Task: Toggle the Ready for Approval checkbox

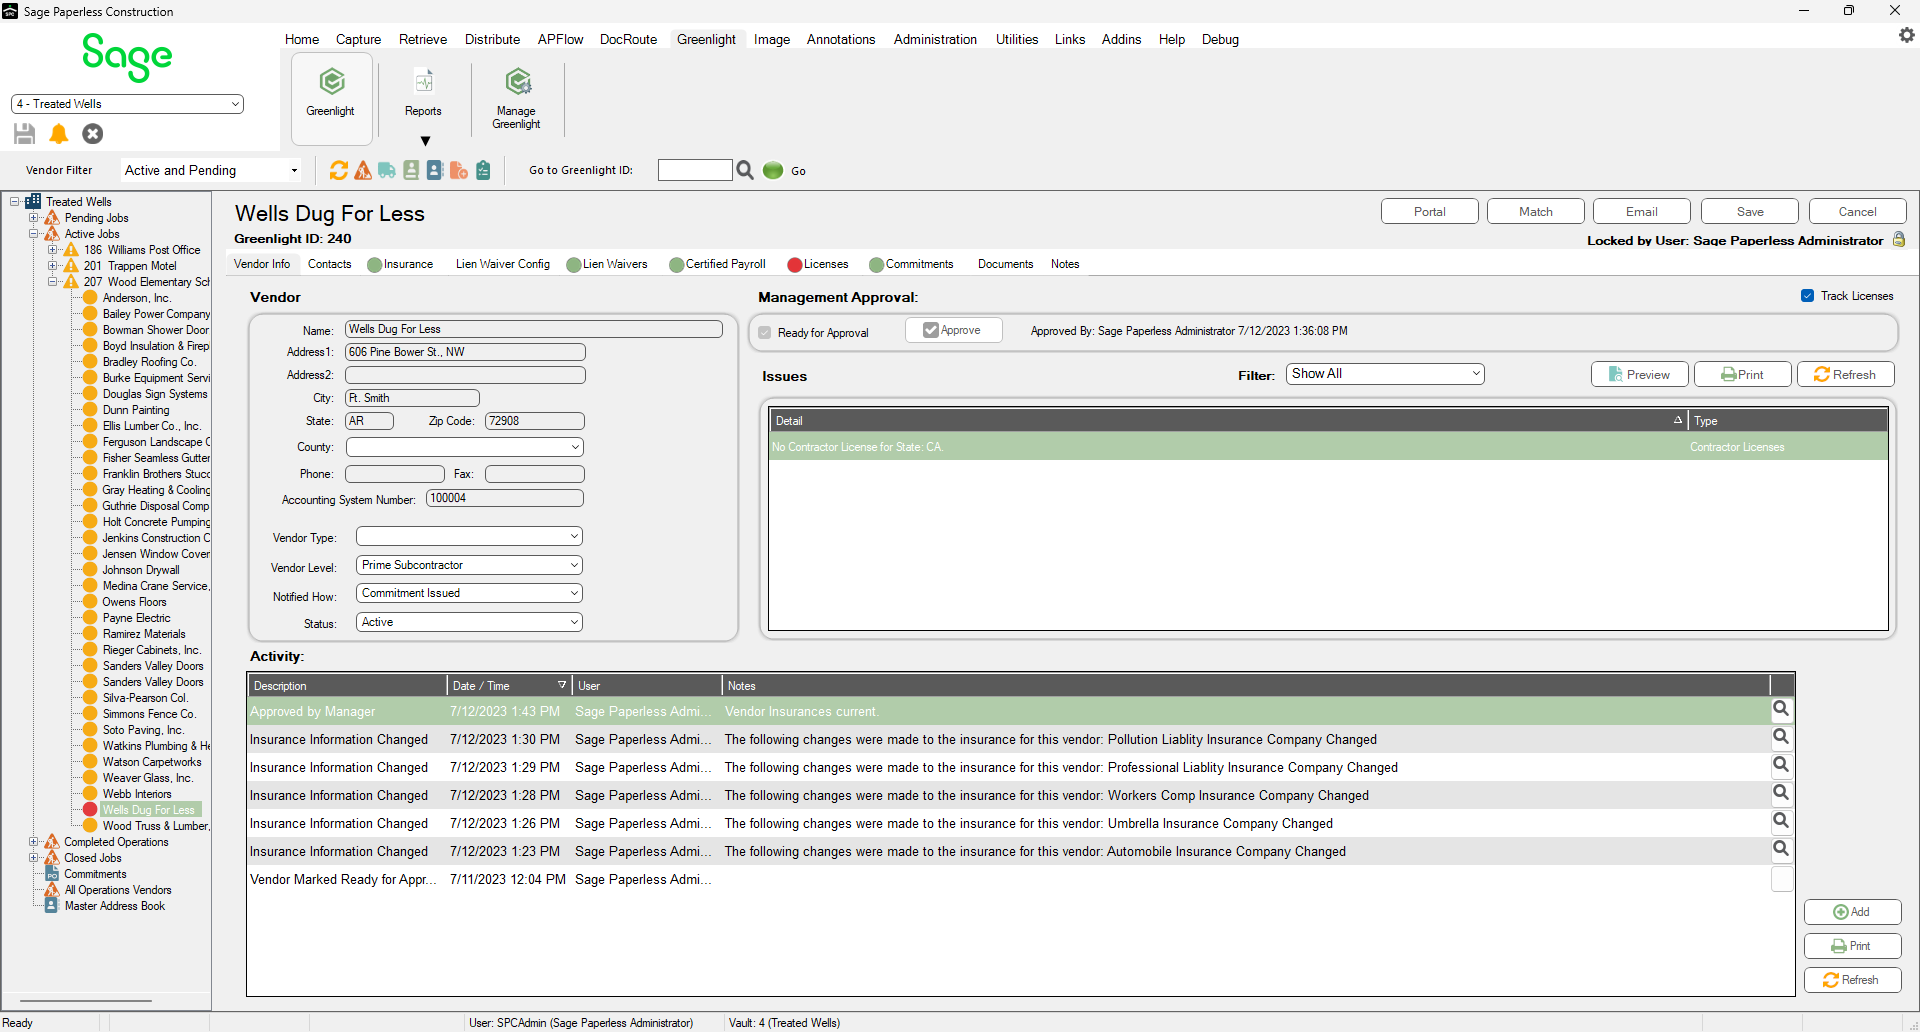Action: [x=765, y=333]
